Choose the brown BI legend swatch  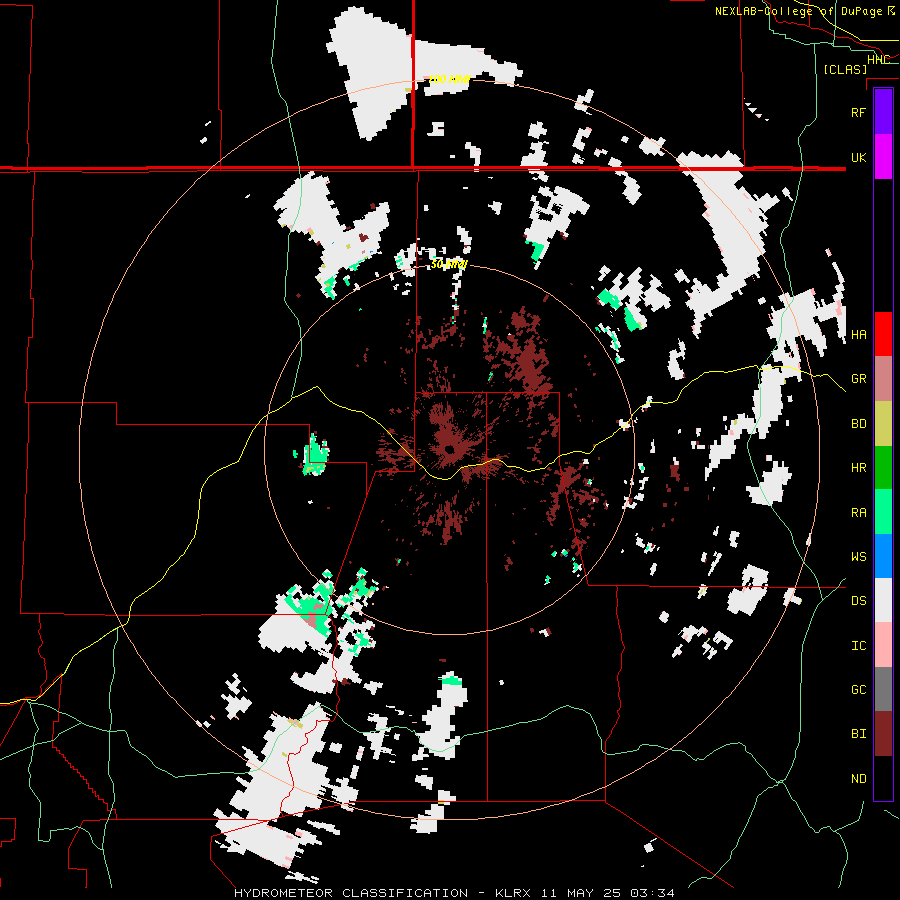(883, 734)
